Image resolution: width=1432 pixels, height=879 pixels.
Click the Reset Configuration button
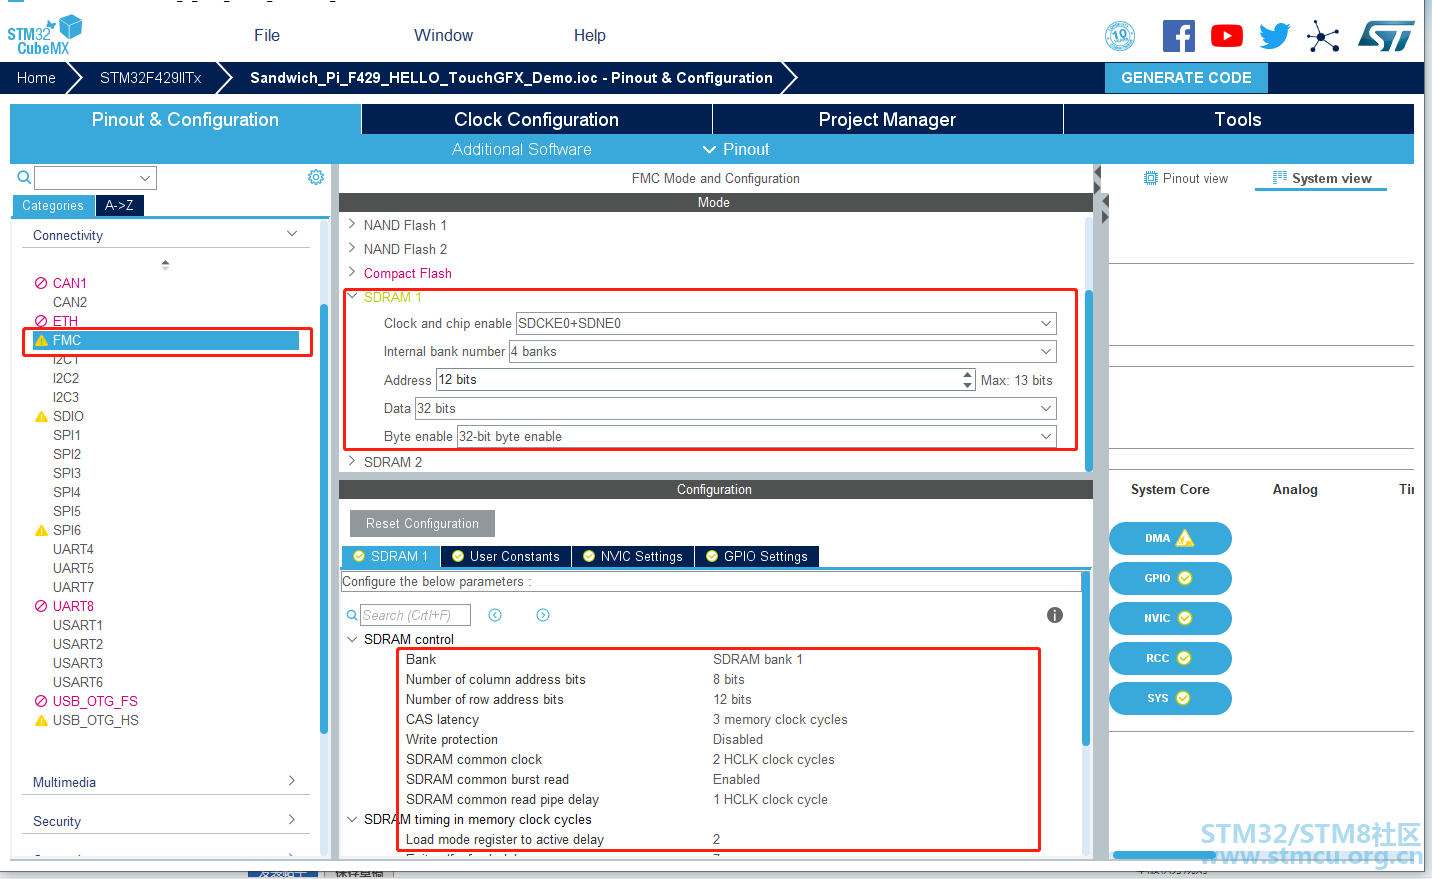422,523
